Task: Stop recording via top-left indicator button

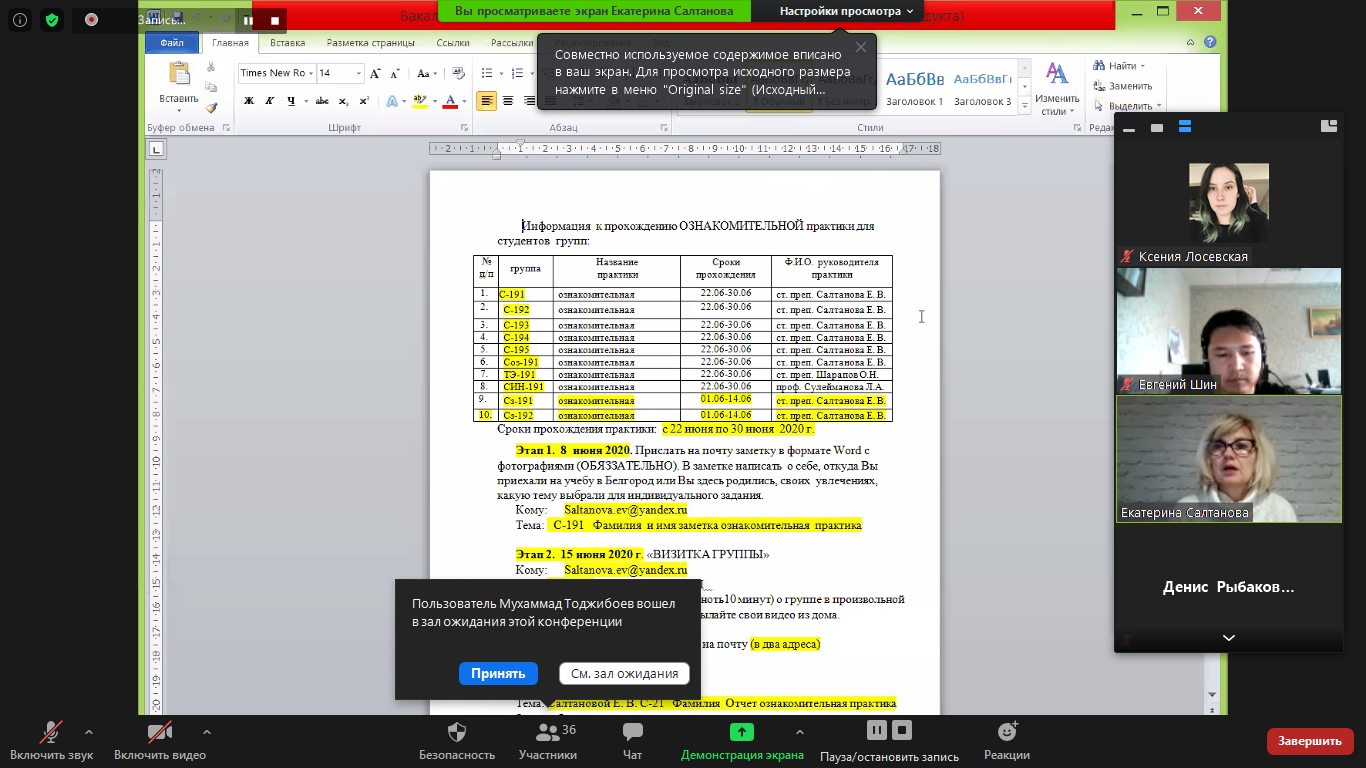Action: pyautogui.click(x=275, y=20)
